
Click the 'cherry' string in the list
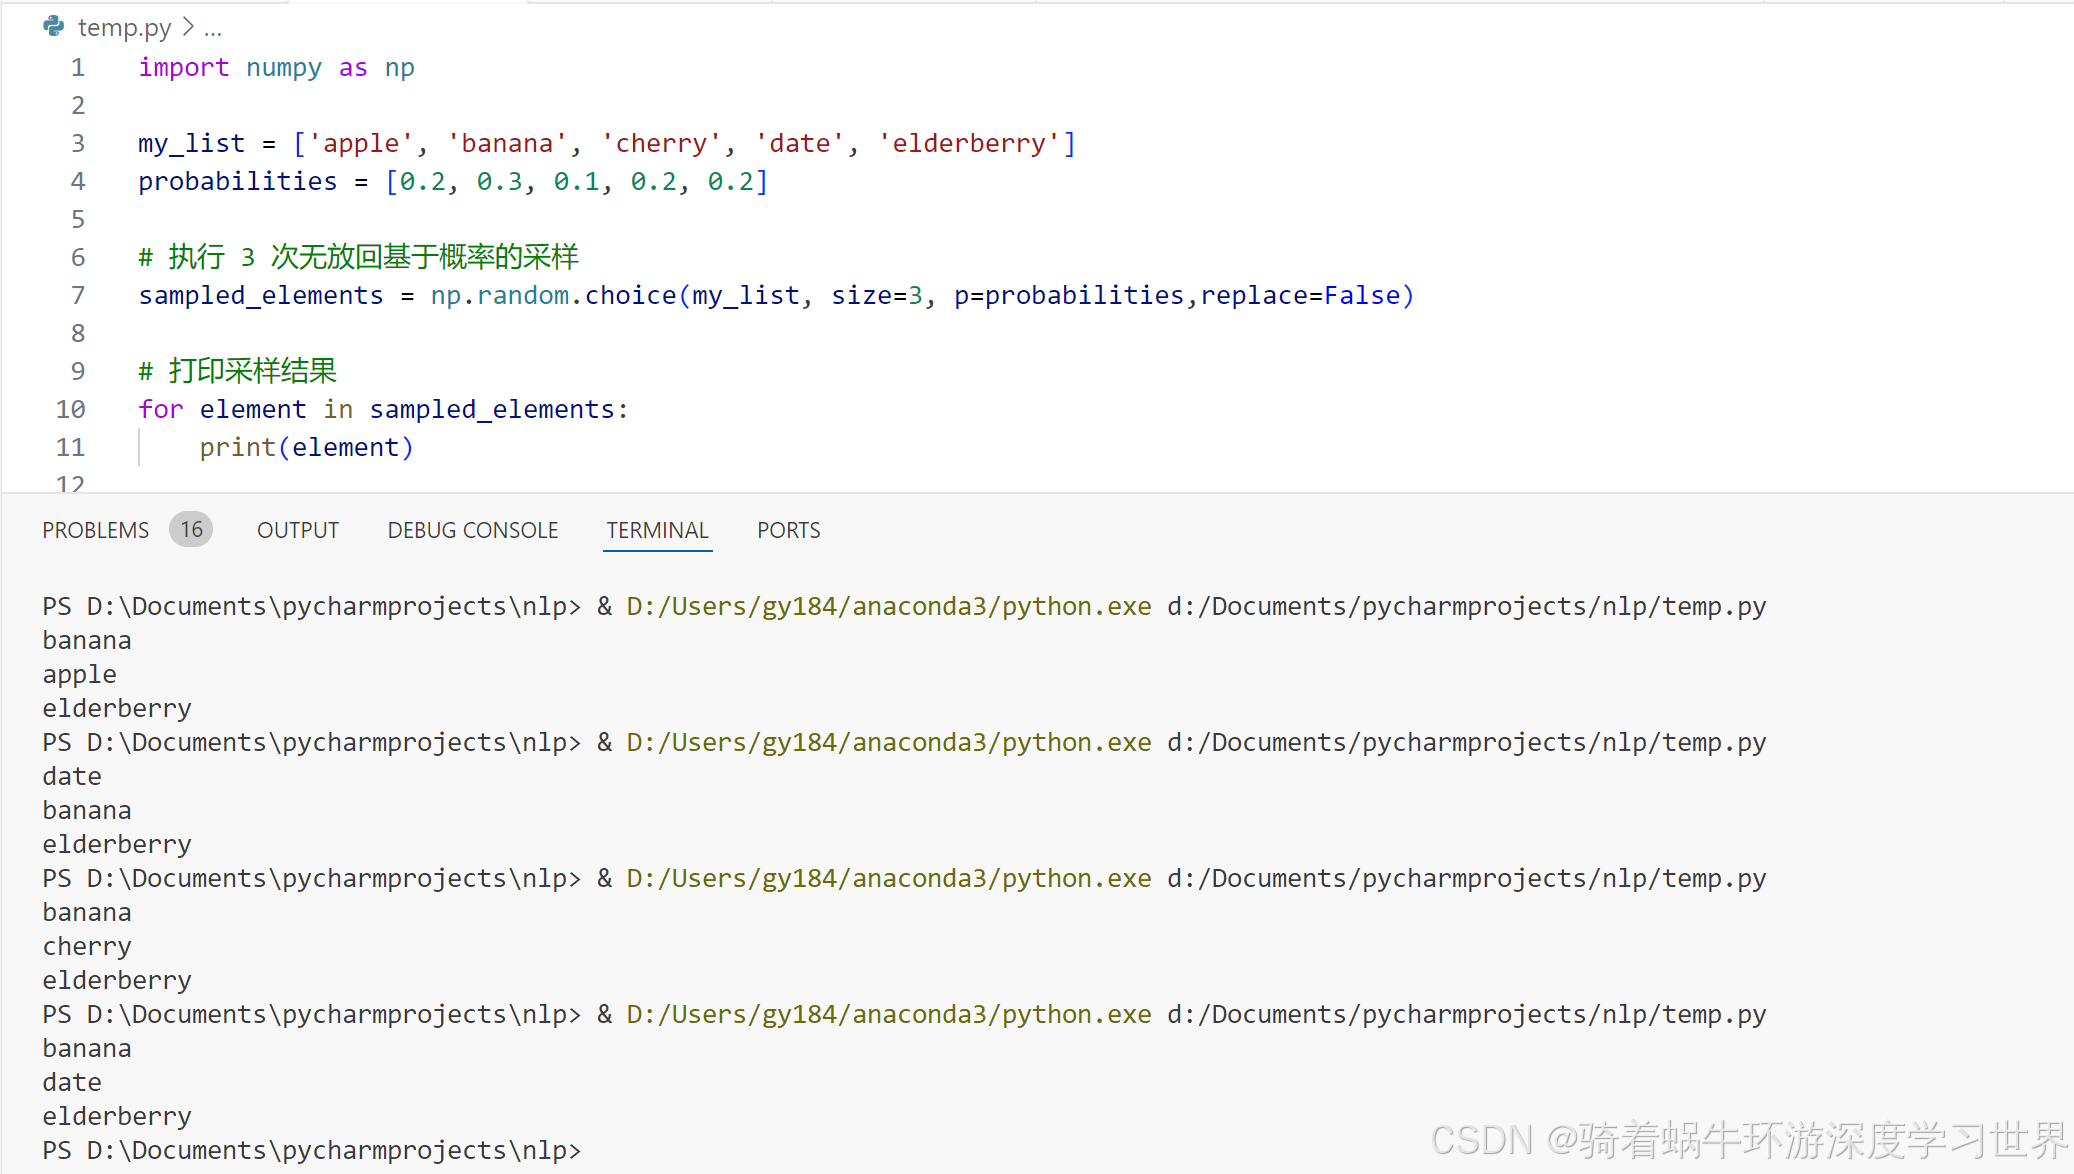pos(661,143)
